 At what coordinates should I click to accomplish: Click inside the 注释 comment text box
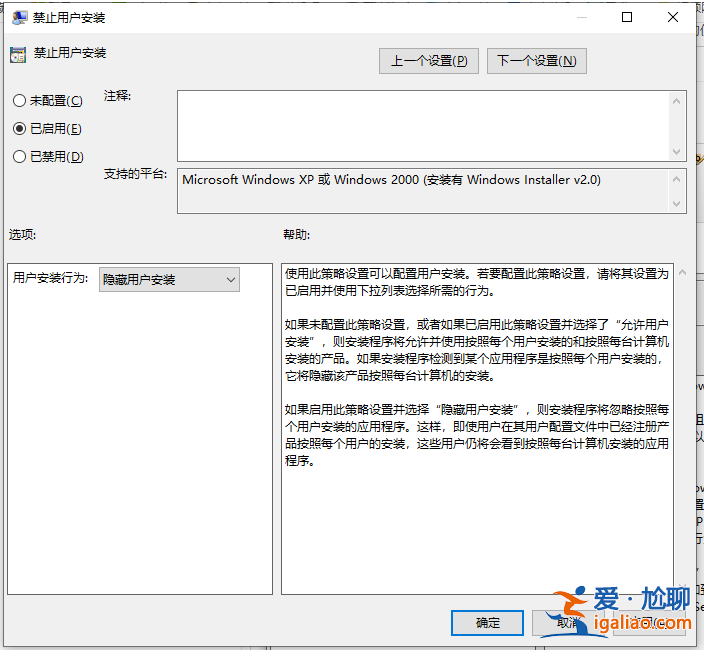422,126
